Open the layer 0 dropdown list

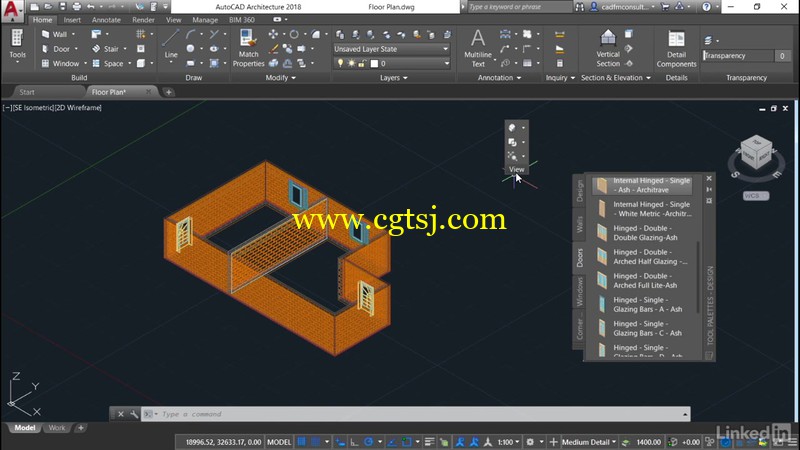coord(447,64)
